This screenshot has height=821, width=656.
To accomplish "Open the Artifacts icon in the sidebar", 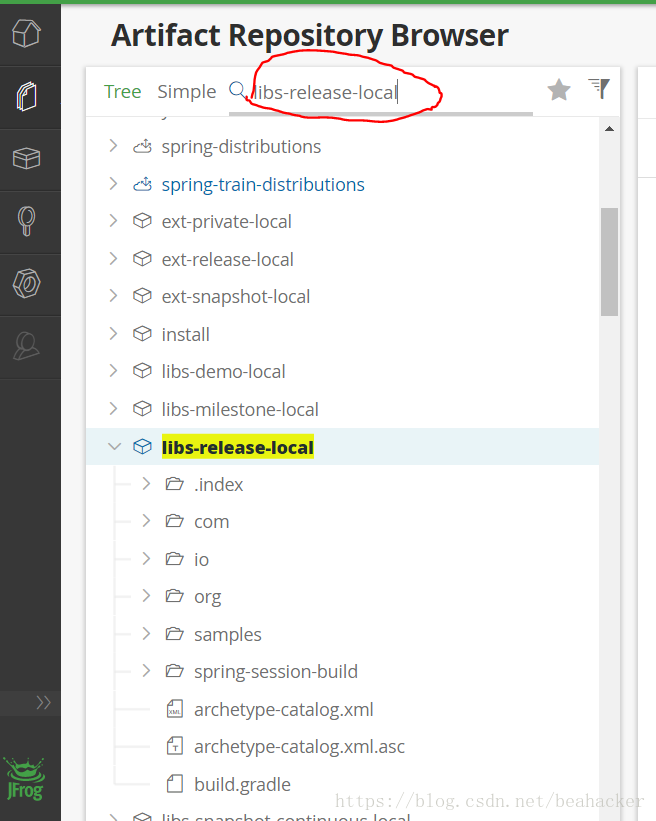I will [26, 96].
